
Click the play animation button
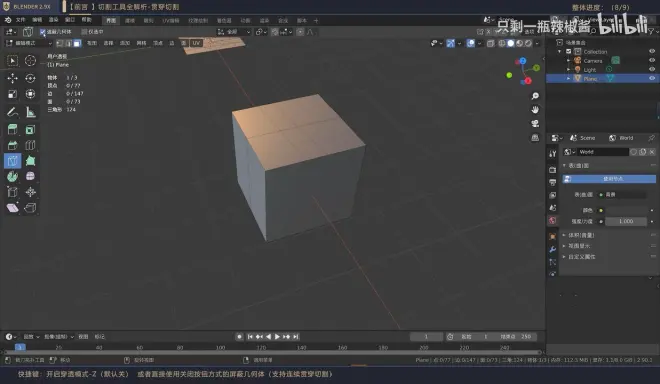pyautogui.click(x=277, y=337)
